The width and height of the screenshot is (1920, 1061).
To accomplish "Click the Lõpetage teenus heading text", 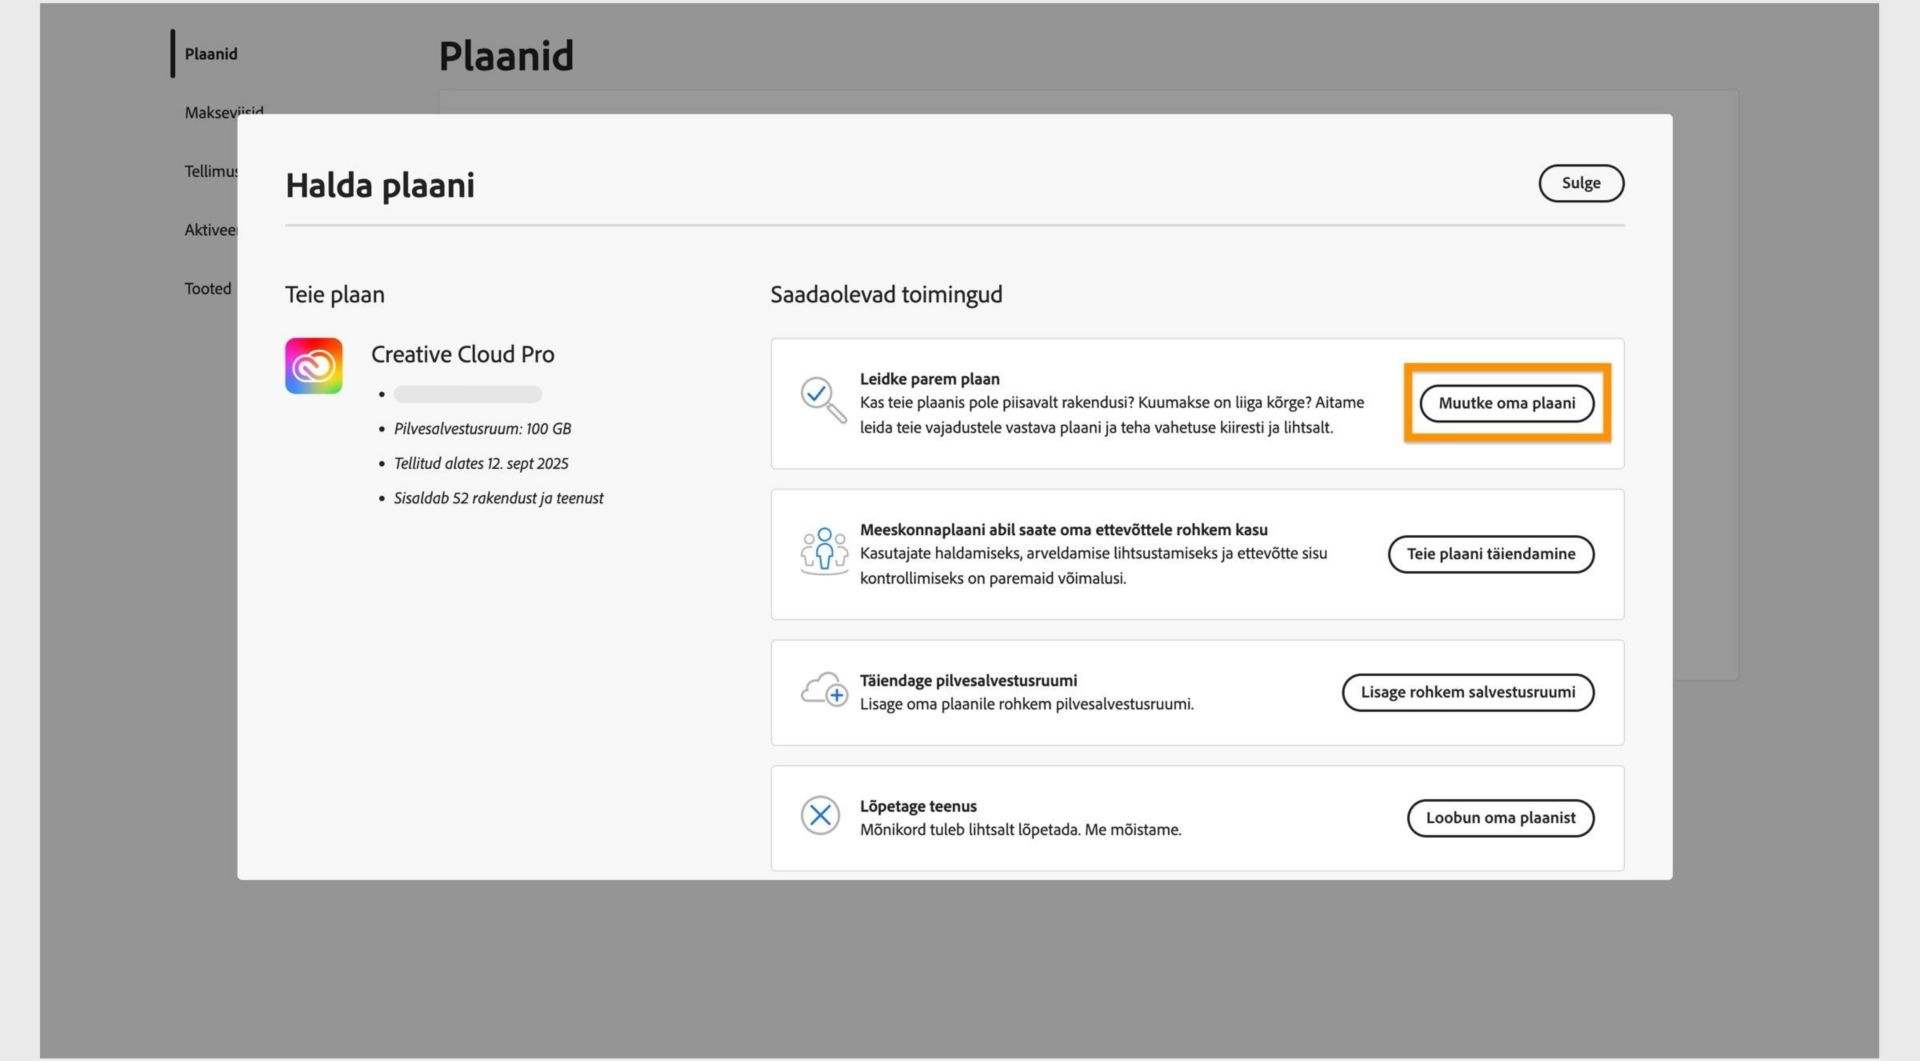I will [x=918, y=806].
